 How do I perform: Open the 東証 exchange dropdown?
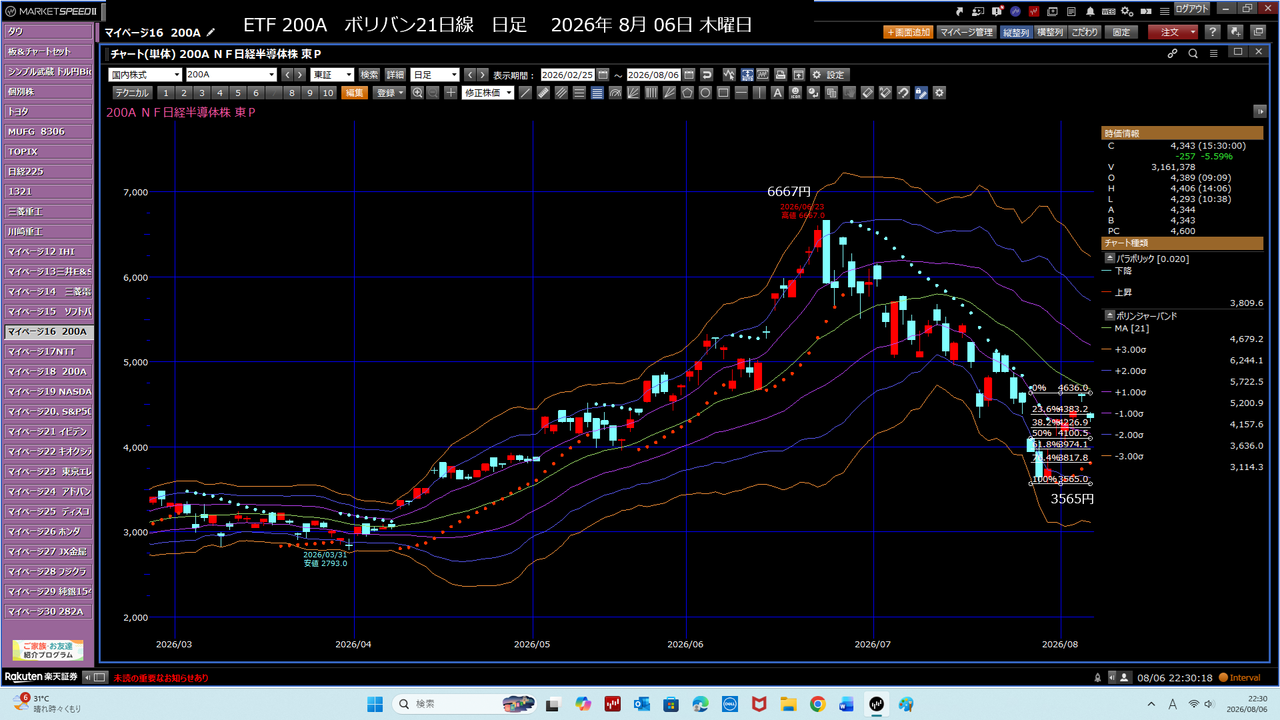click(333, 75)
